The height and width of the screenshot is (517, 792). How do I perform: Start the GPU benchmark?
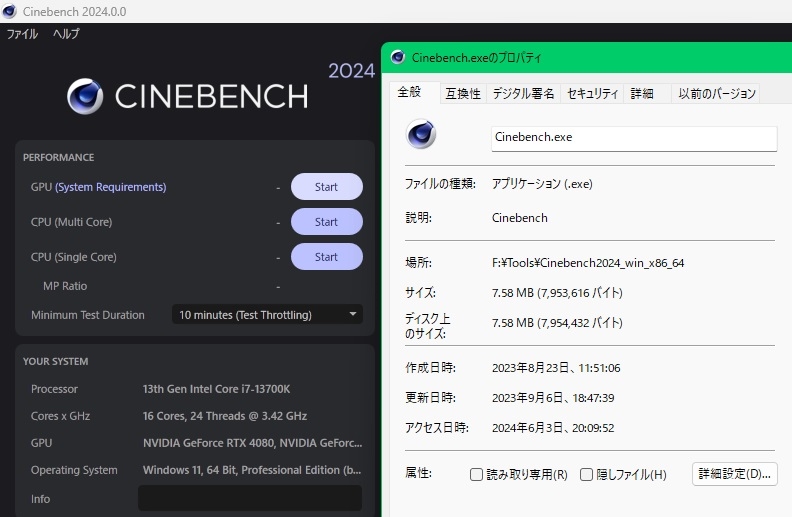tap(326, 187)
